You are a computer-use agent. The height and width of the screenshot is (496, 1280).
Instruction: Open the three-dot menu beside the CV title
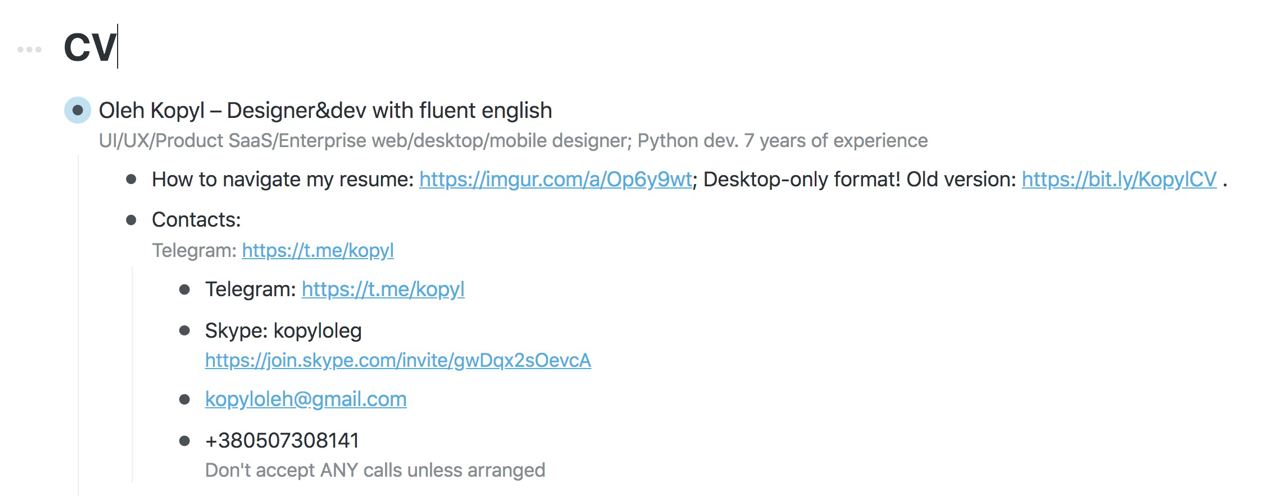pos(30,49)
